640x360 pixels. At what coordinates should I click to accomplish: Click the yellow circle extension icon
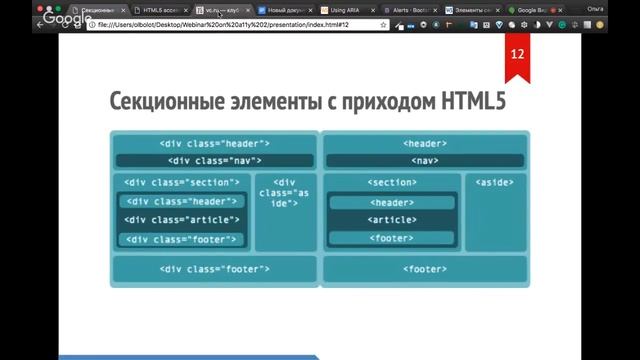pos(600,25)
